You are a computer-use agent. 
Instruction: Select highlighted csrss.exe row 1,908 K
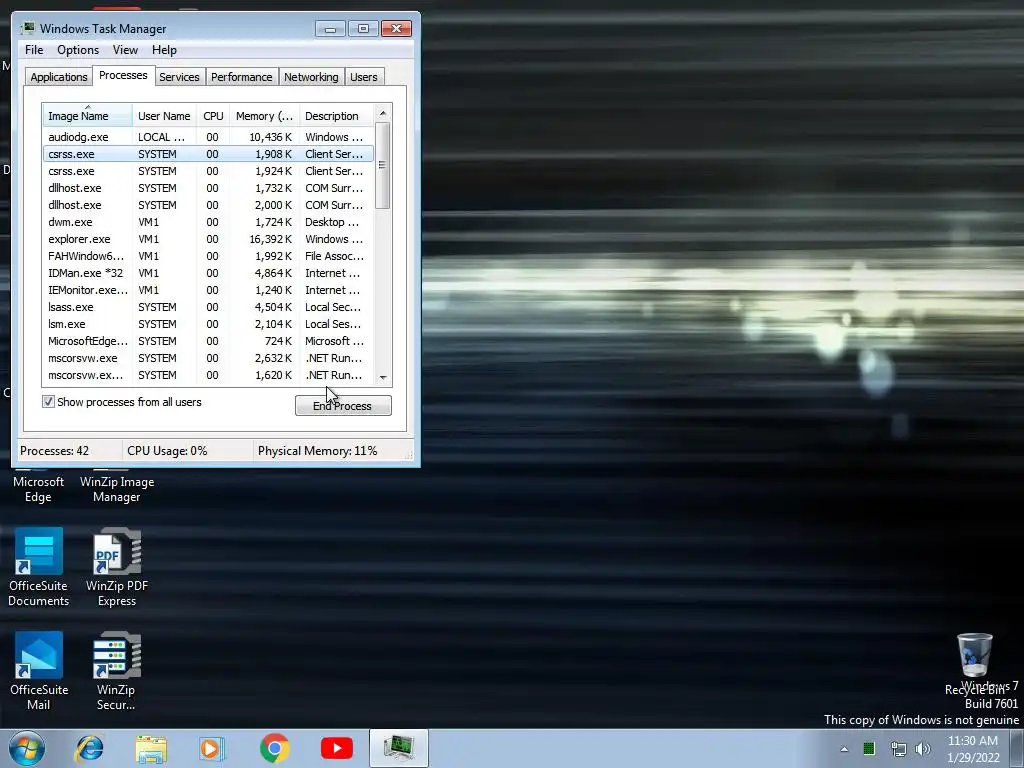[208, 154]
